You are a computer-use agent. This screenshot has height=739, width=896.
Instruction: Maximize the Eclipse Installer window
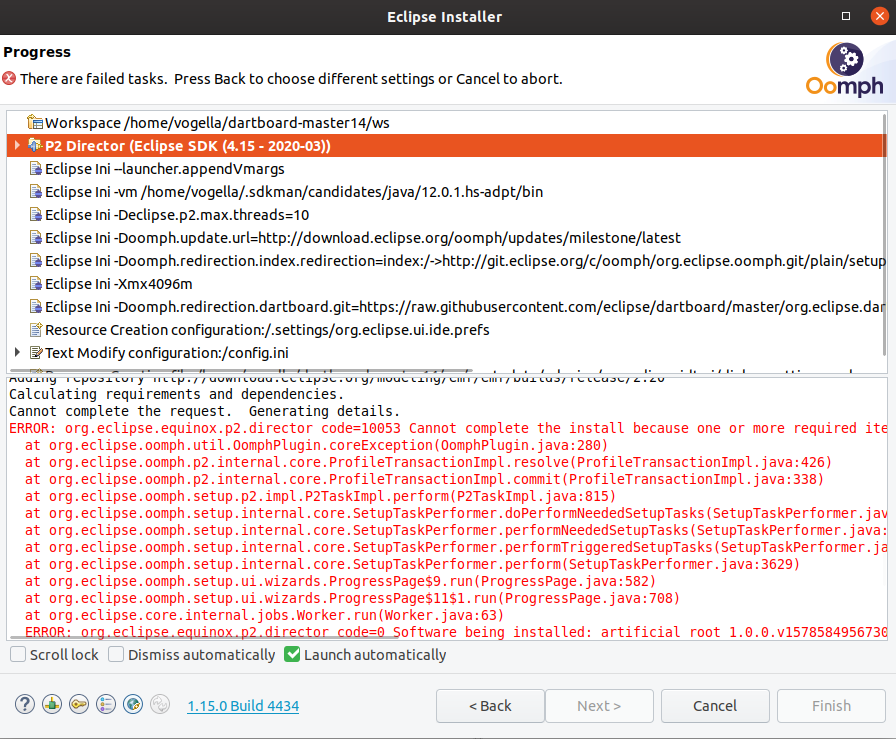coord(846,17)
